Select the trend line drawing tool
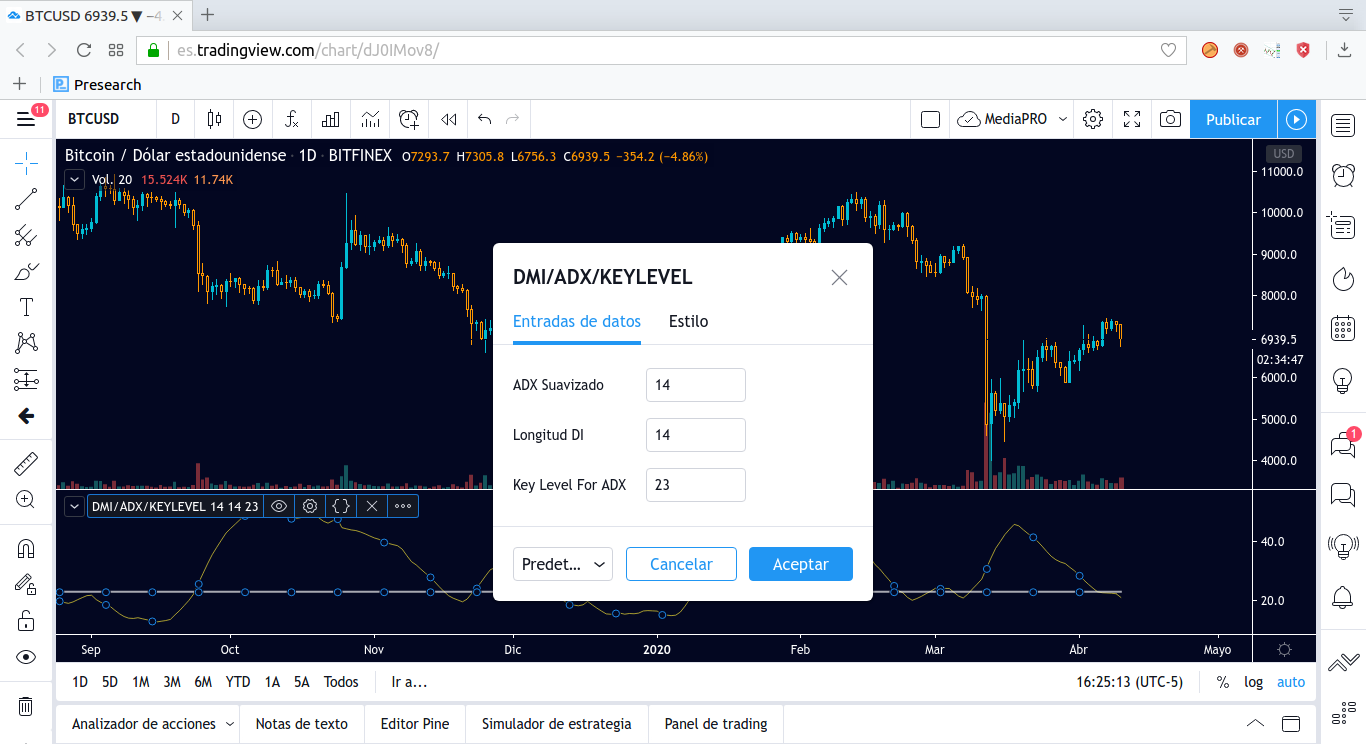1366x744 pixels. click(25, 199)
